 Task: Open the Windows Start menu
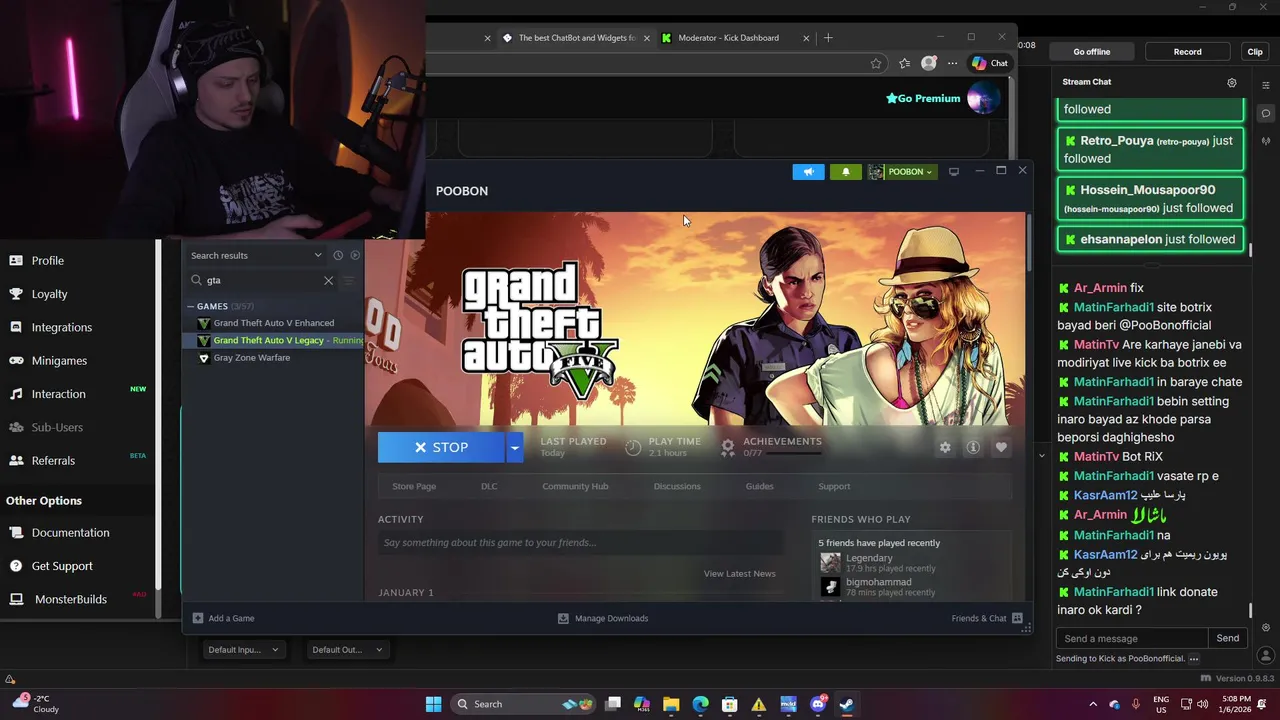coord(433,704)
